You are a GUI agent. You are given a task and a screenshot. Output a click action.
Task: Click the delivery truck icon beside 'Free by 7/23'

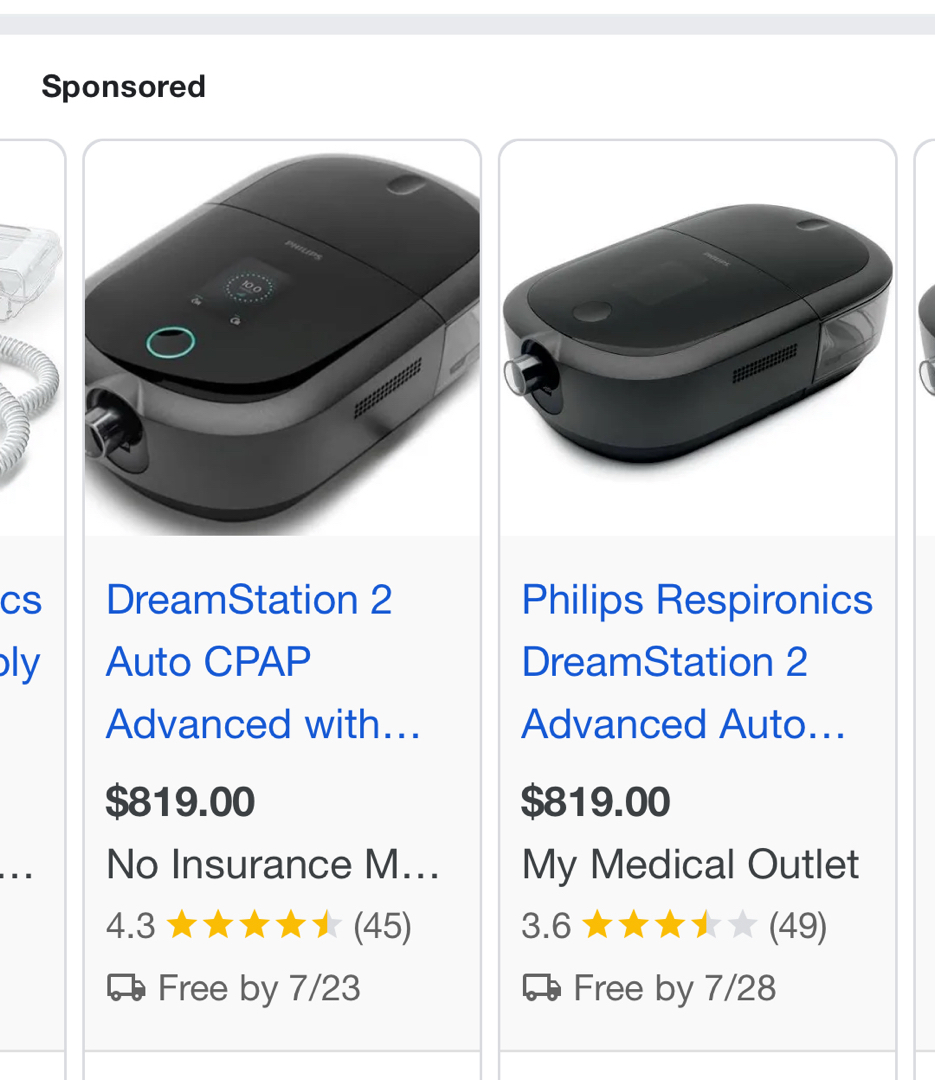coord(126,988)
